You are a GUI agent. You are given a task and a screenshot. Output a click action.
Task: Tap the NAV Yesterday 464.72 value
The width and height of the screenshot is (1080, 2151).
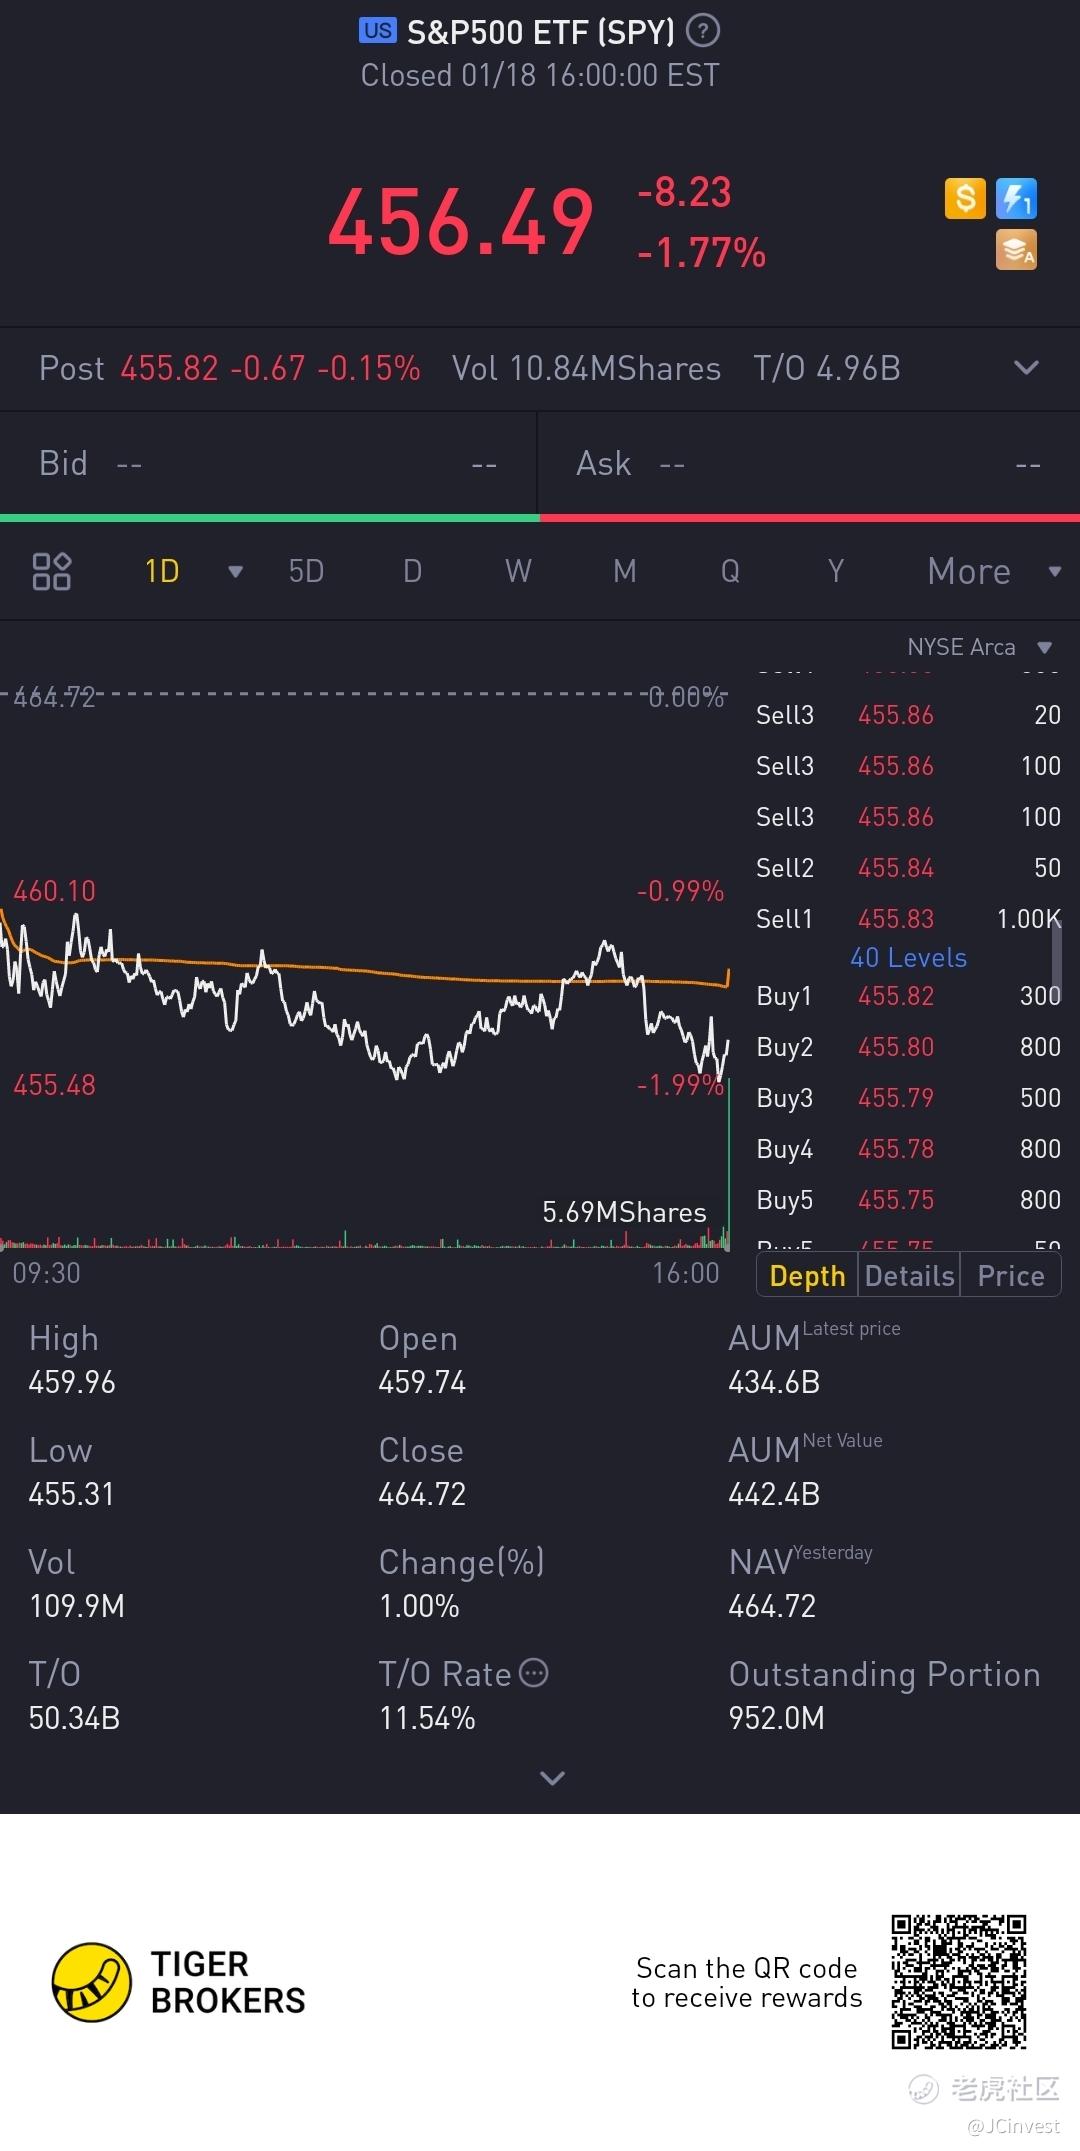[772, 1606]
